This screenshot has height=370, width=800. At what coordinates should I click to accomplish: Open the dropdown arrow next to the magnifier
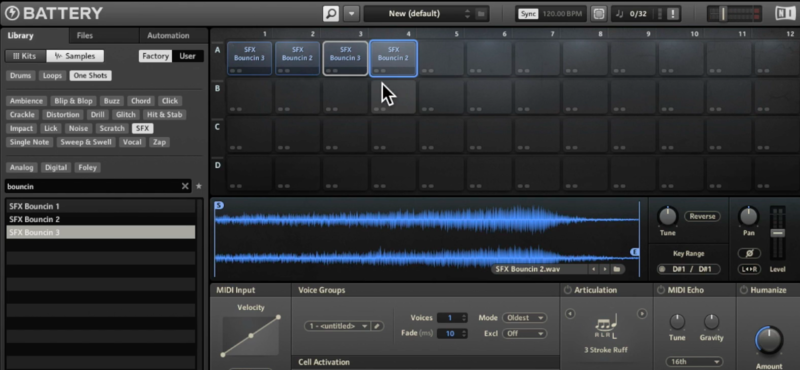point(351,13)
